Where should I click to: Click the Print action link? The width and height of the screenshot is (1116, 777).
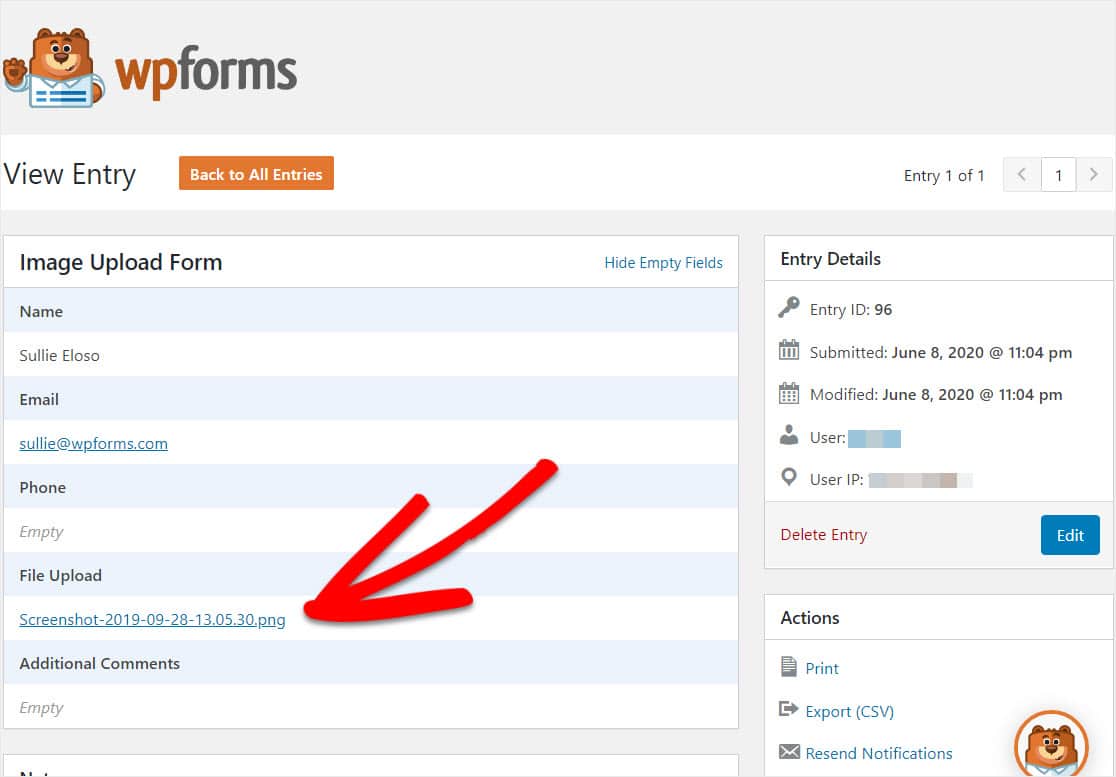click(x=822, y=668)
